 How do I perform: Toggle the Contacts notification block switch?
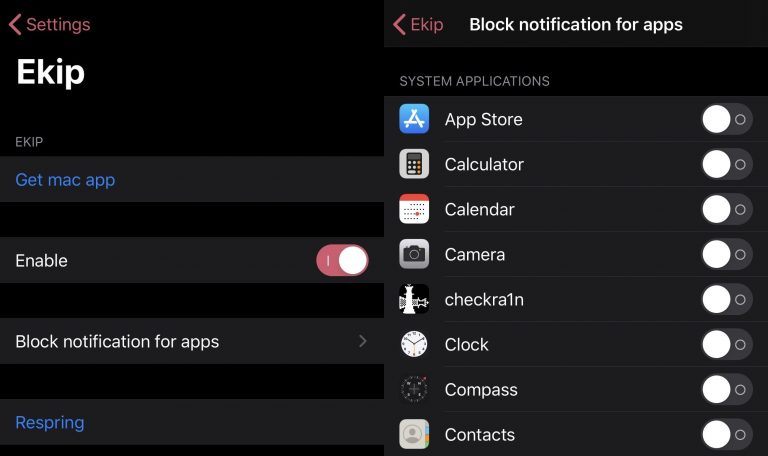pyautogui.click(x=727, y=434)
